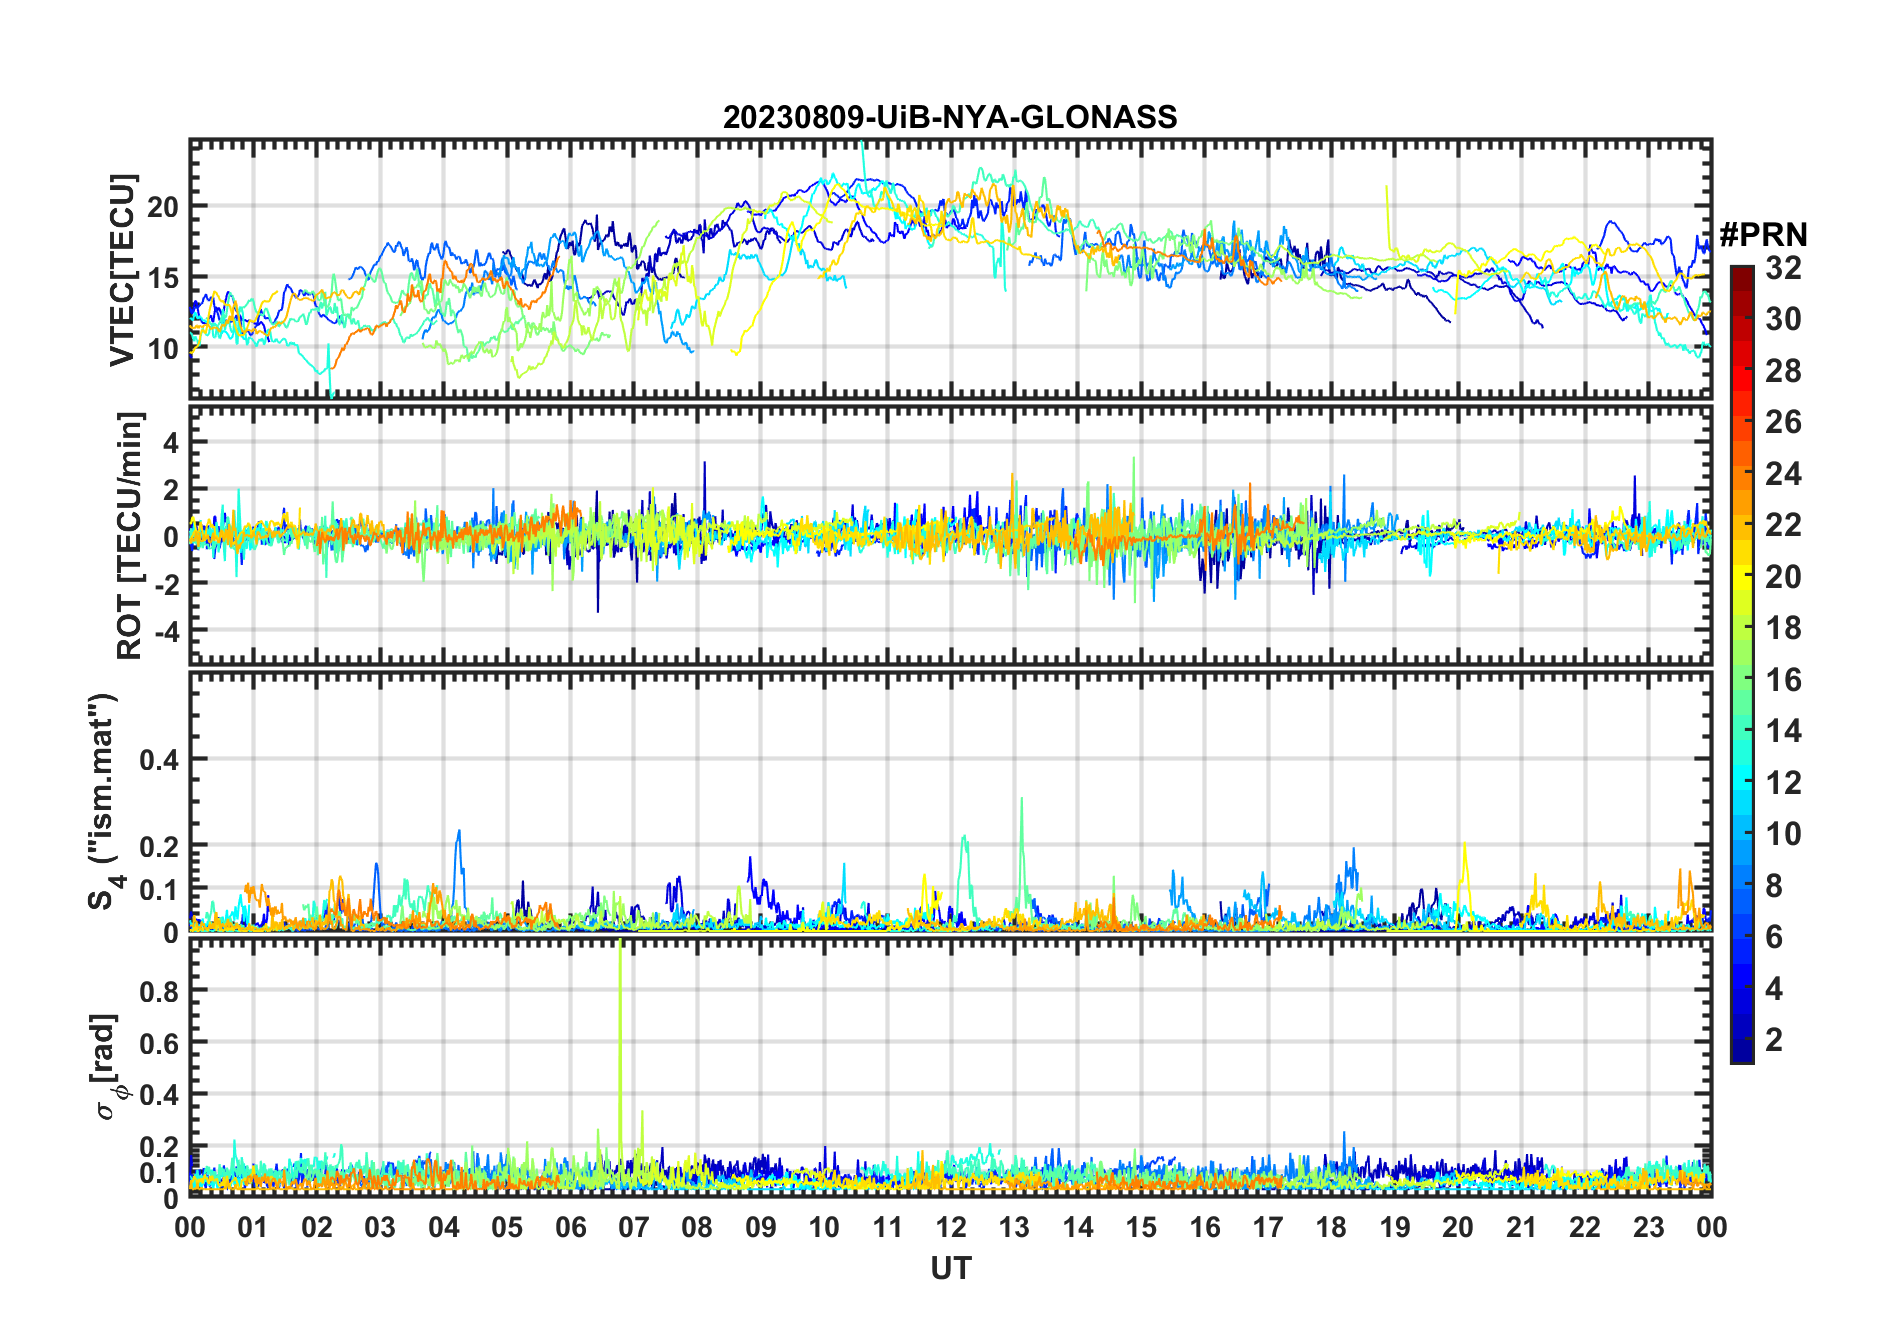Viewport: 1902px width, 1330px height.
Task: Click the colorbar tick label 6
Action: coord(1774,937)
